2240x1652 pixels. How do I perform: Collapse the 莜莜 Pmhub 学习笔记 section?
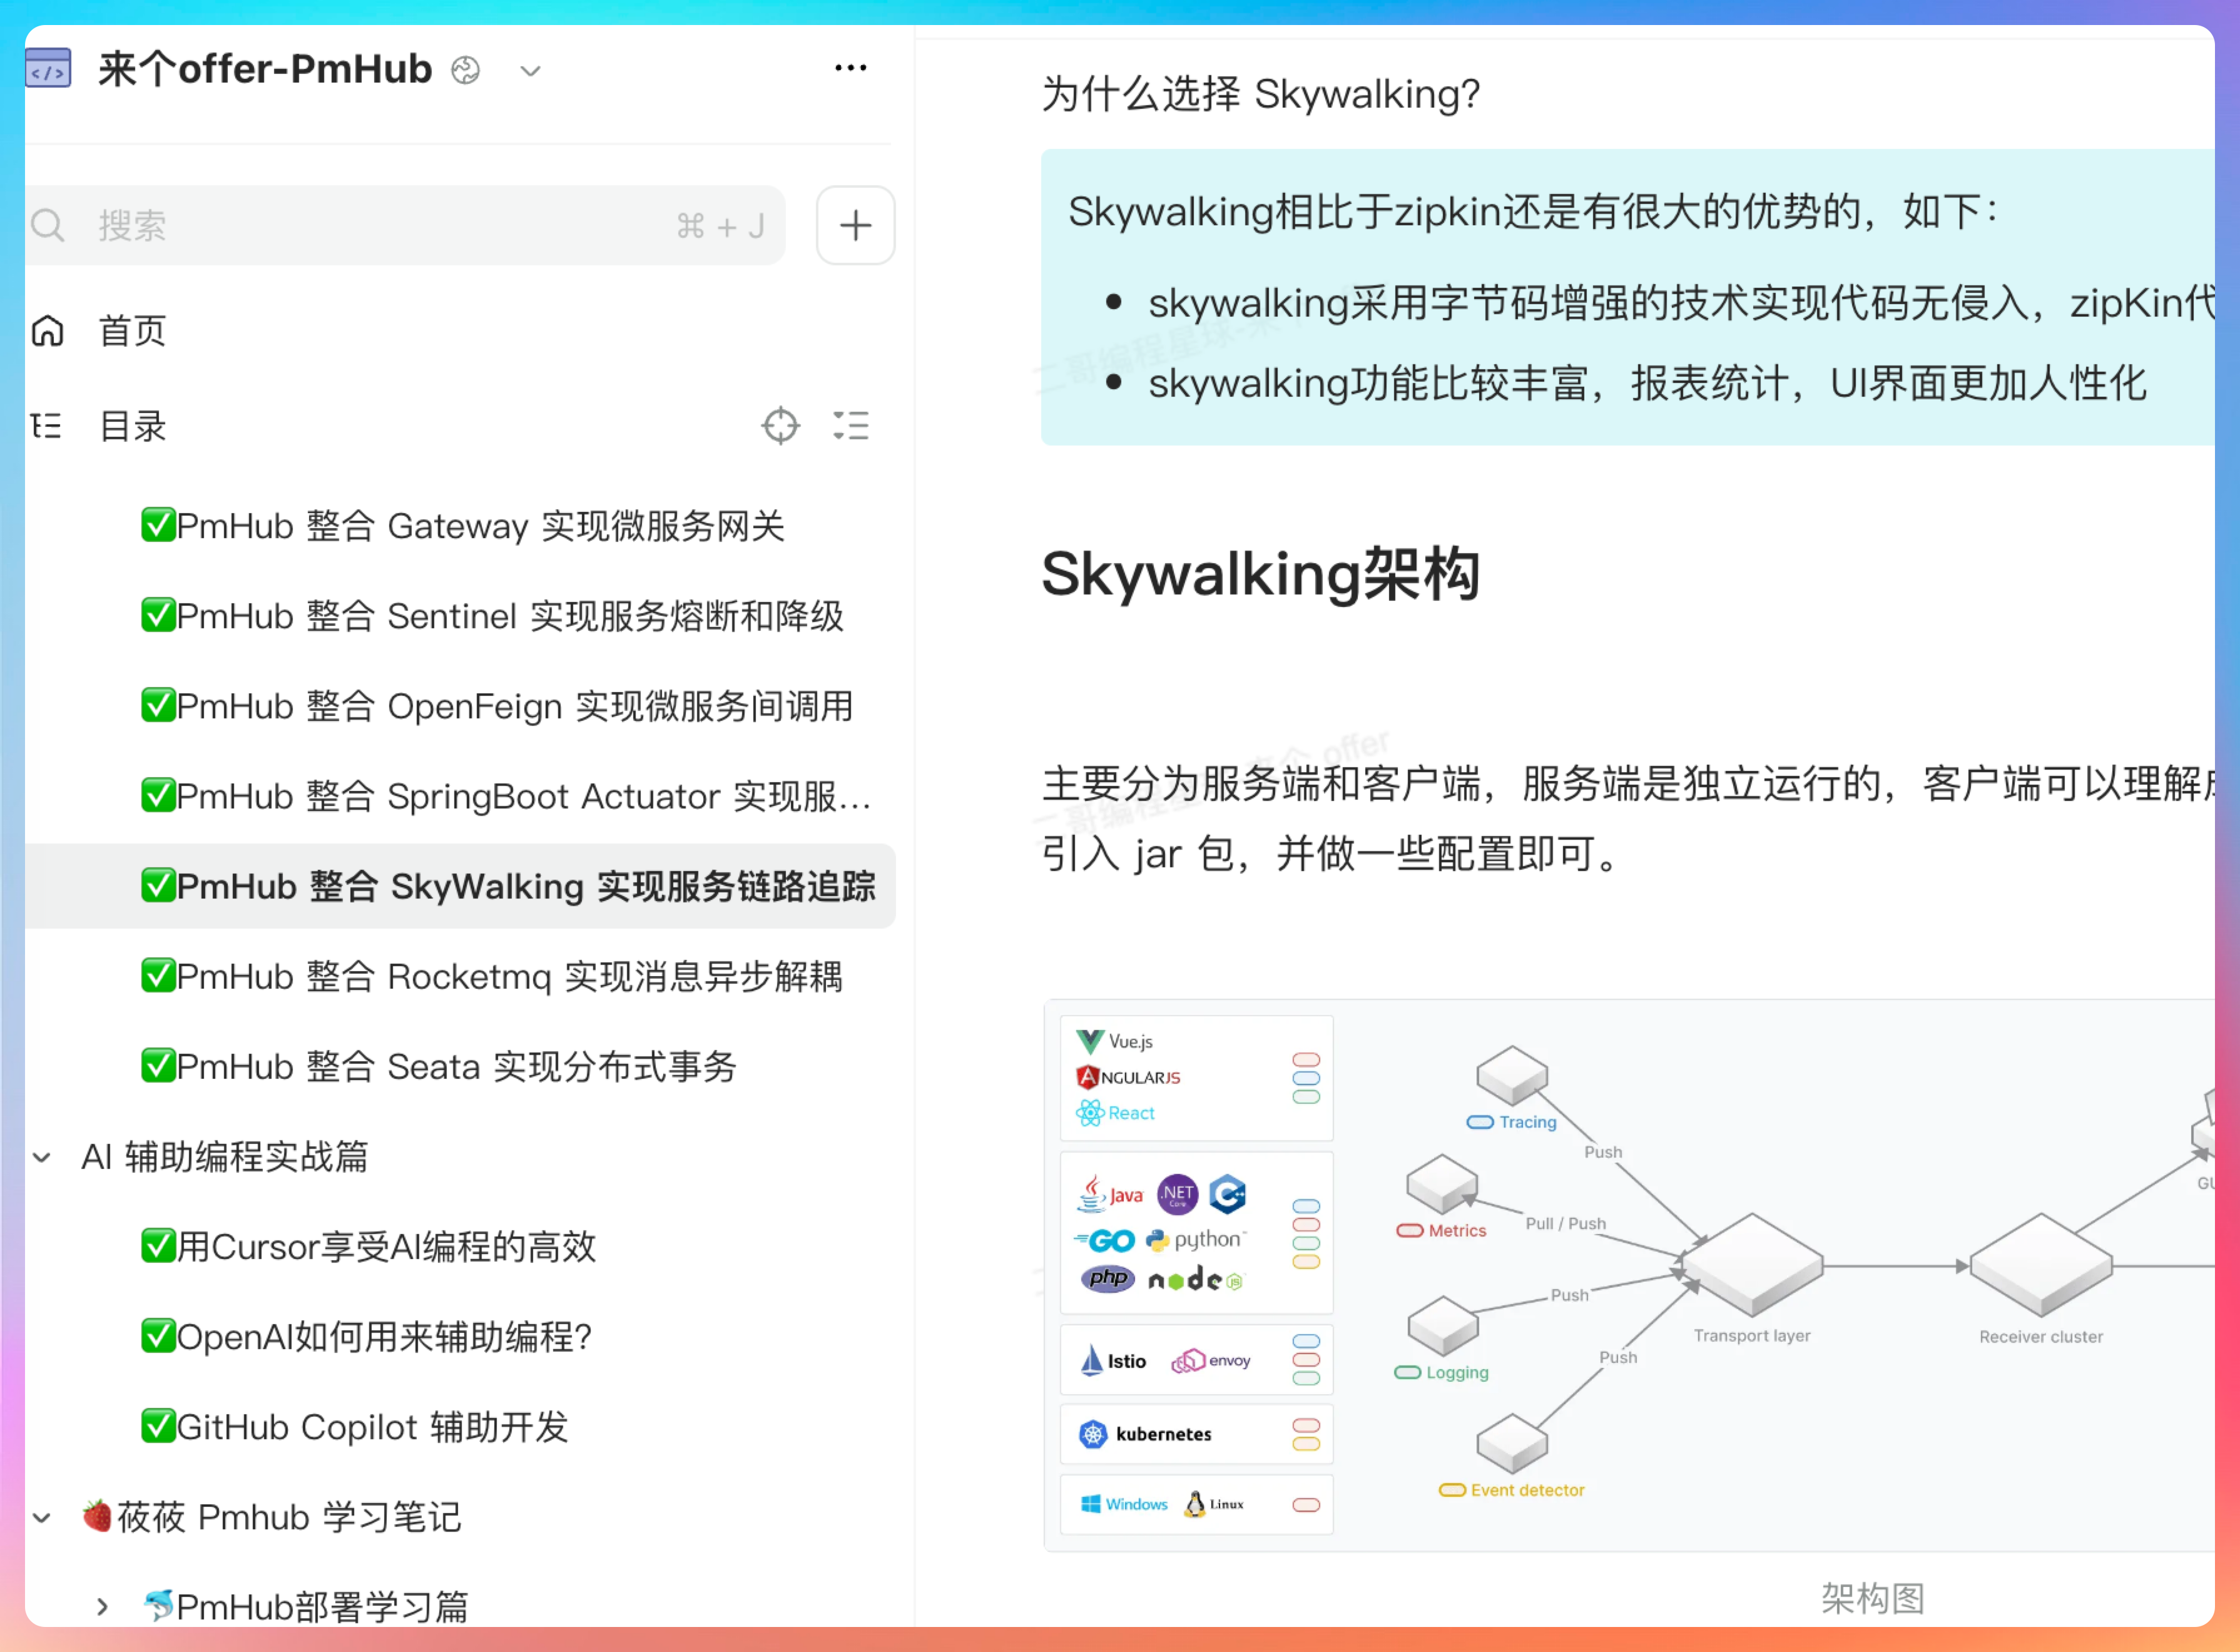point(42,1517)
